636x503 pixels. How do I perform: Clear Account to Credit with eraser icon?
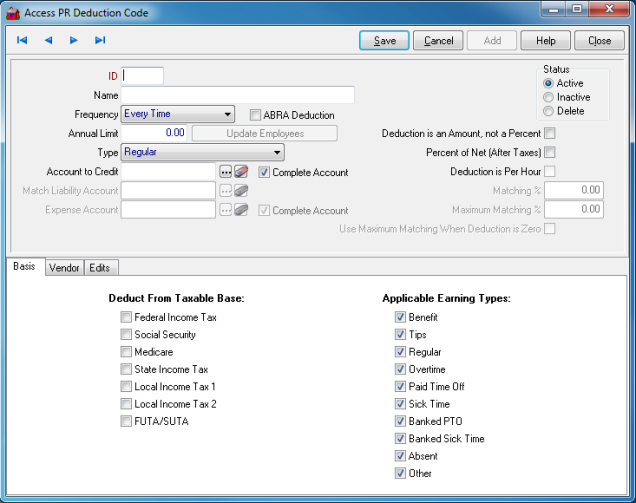[x=241, y=172]
